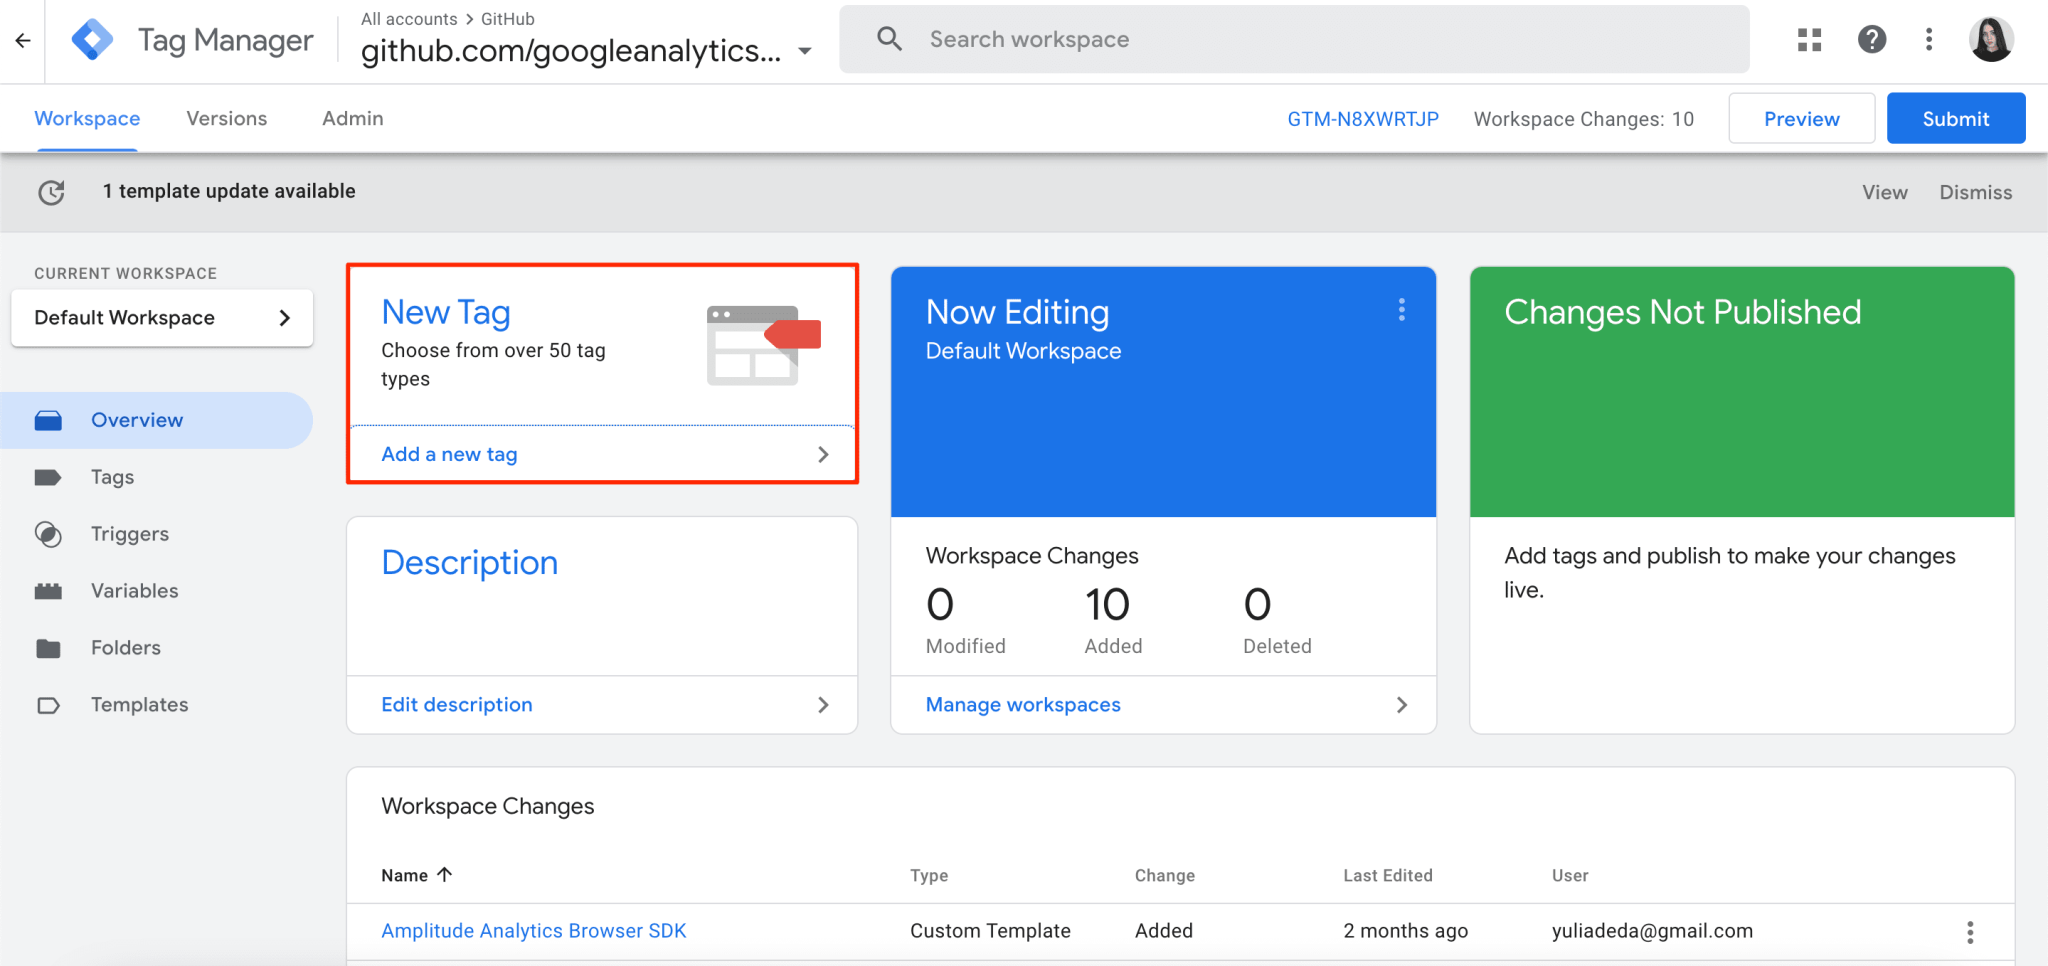Click the Submit button

pos(1955,119)
